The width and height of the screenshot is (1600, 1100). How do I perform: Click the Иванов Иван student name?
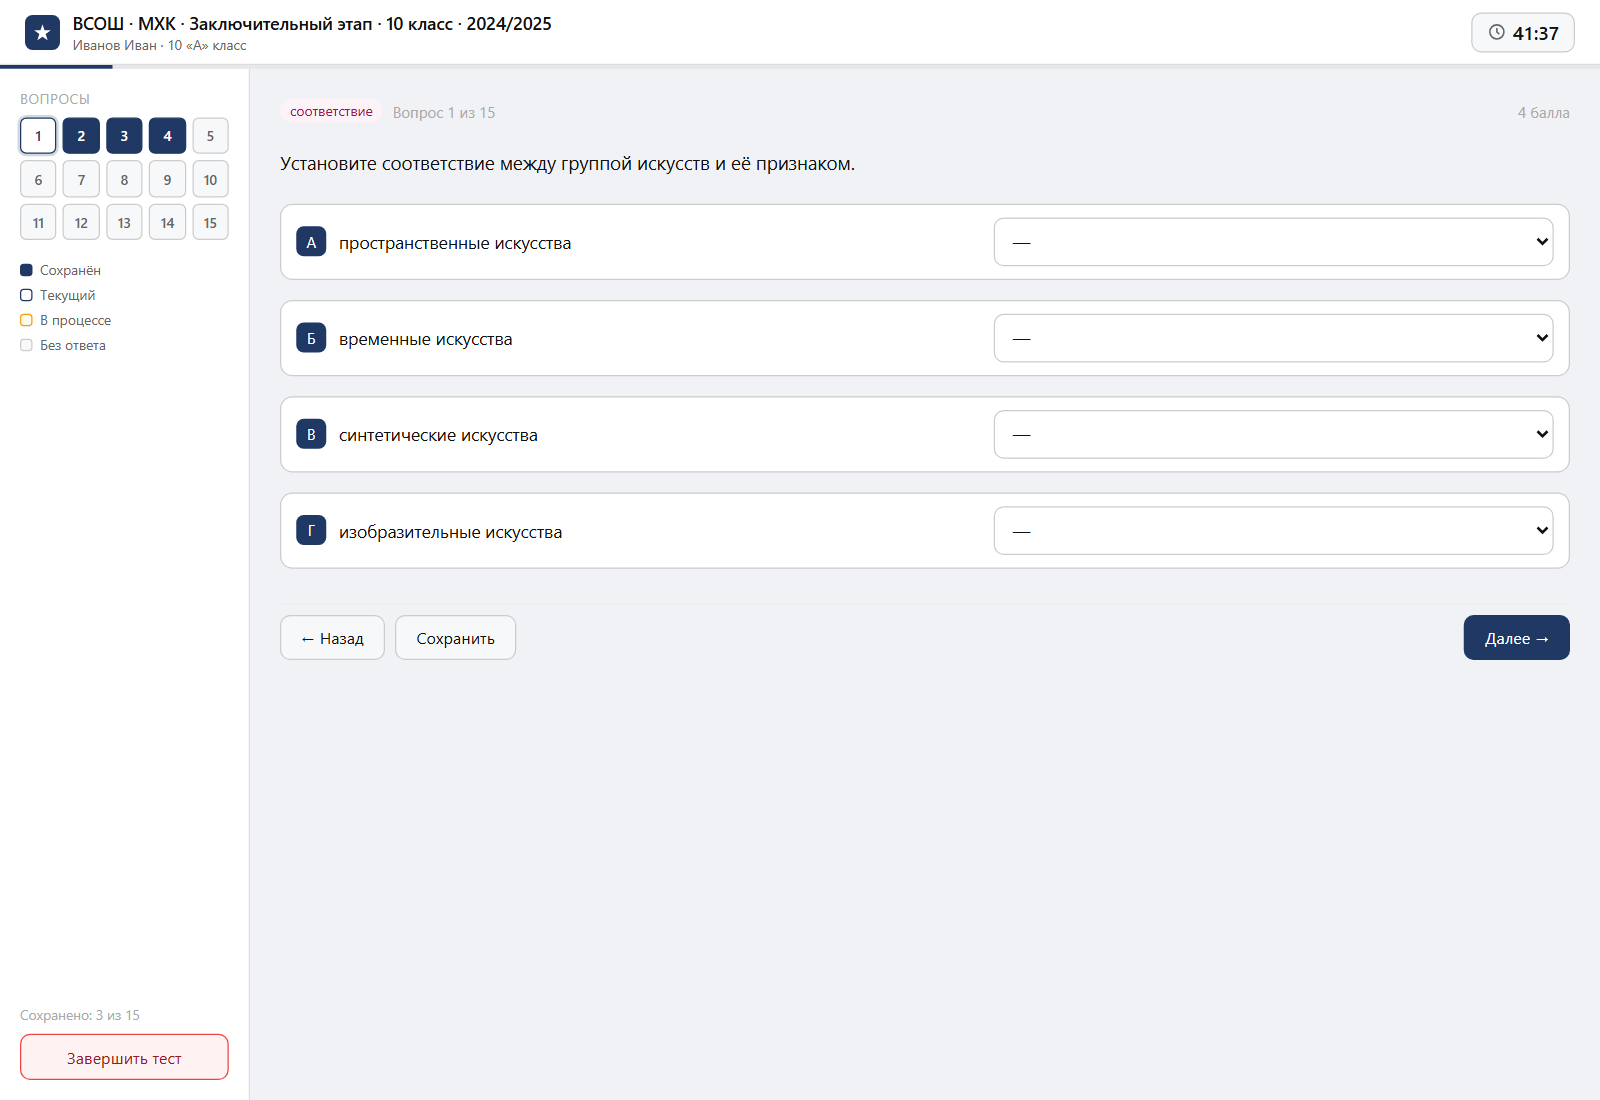click(114, 46)
